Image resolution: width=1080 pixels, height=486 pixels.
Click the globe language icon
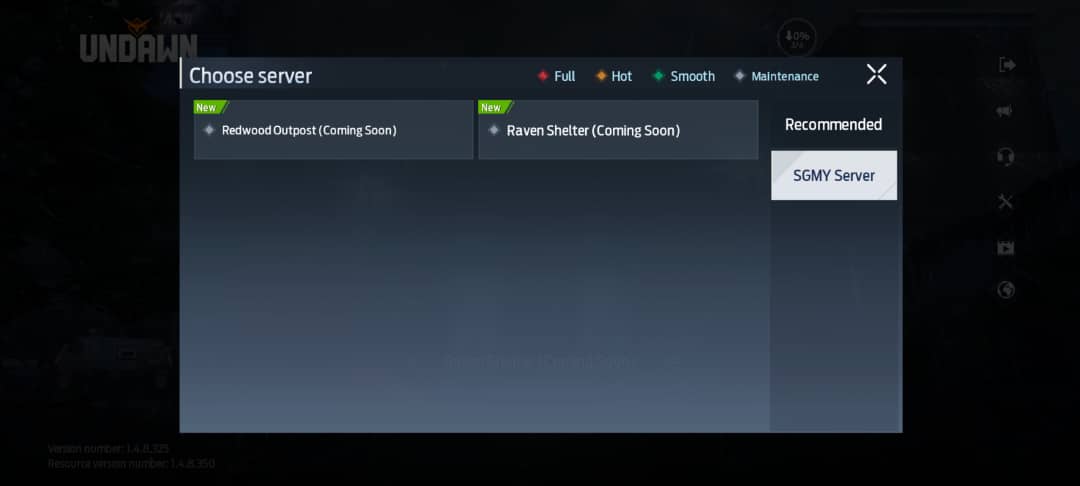pos(1006,290)
